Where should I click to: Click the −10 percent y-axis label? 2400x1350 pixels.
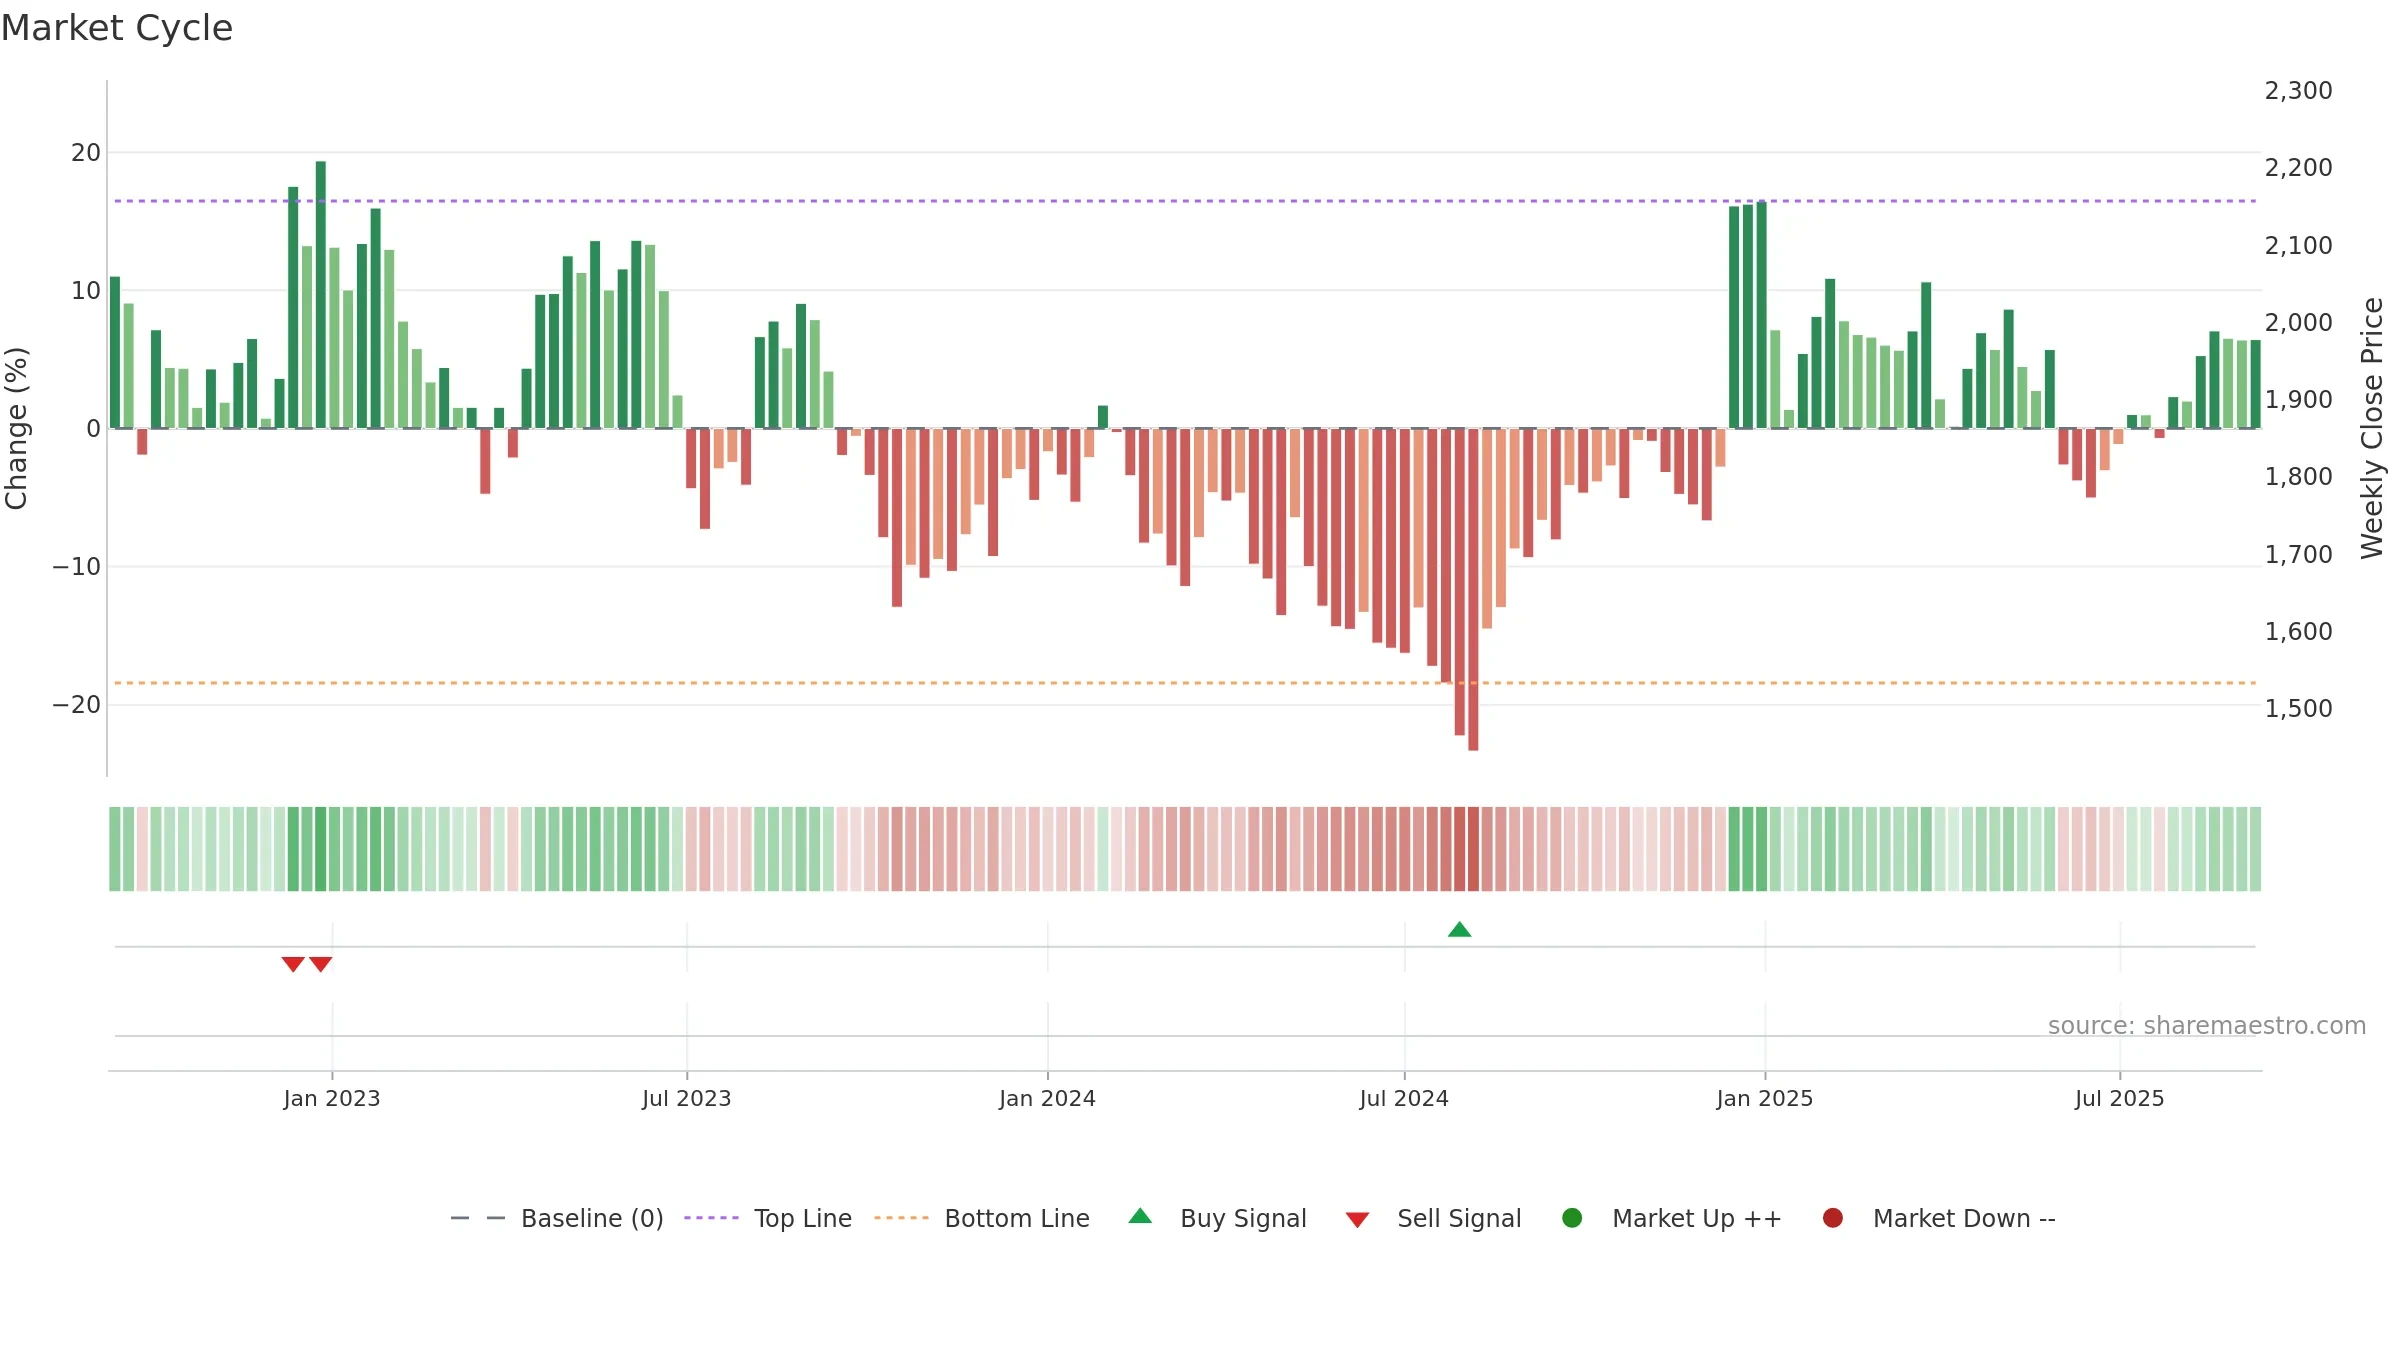pos(76,567)
